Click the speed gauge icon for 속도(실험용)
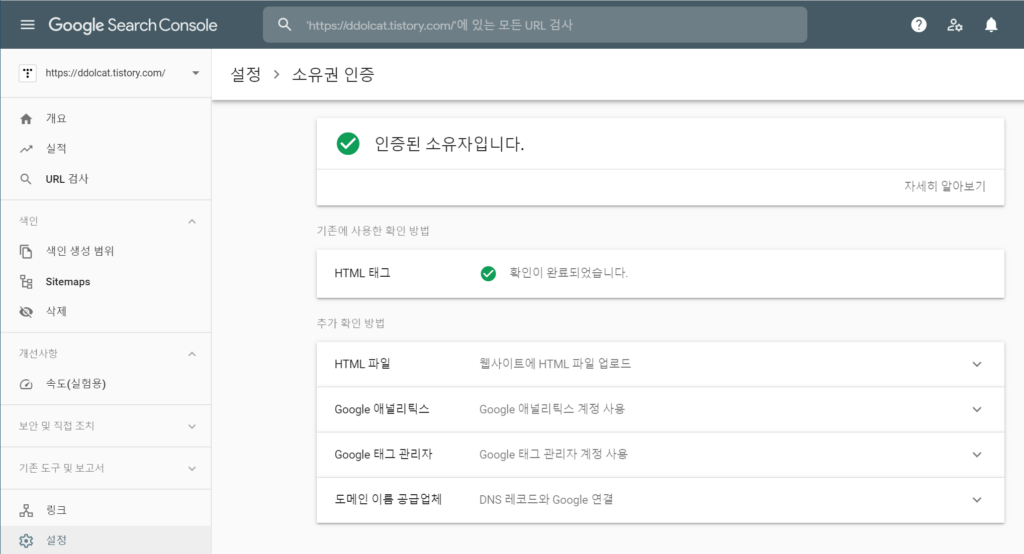 click(x=27, y=384)
